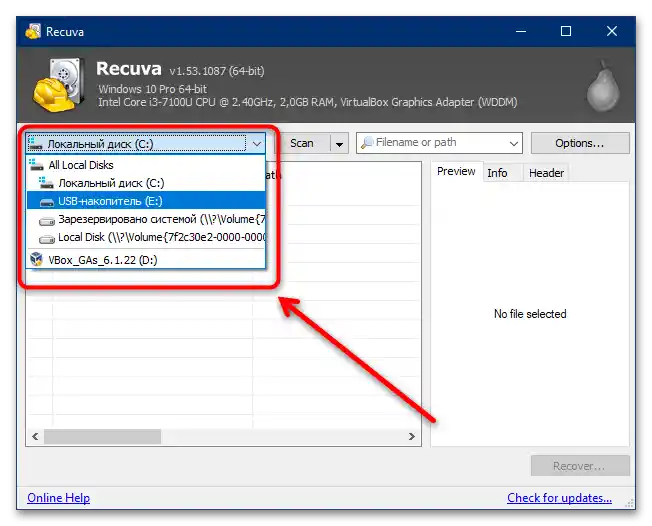
Task: Switch to the Preview tab
Action: pyautogui.click(x=456, y=171)
